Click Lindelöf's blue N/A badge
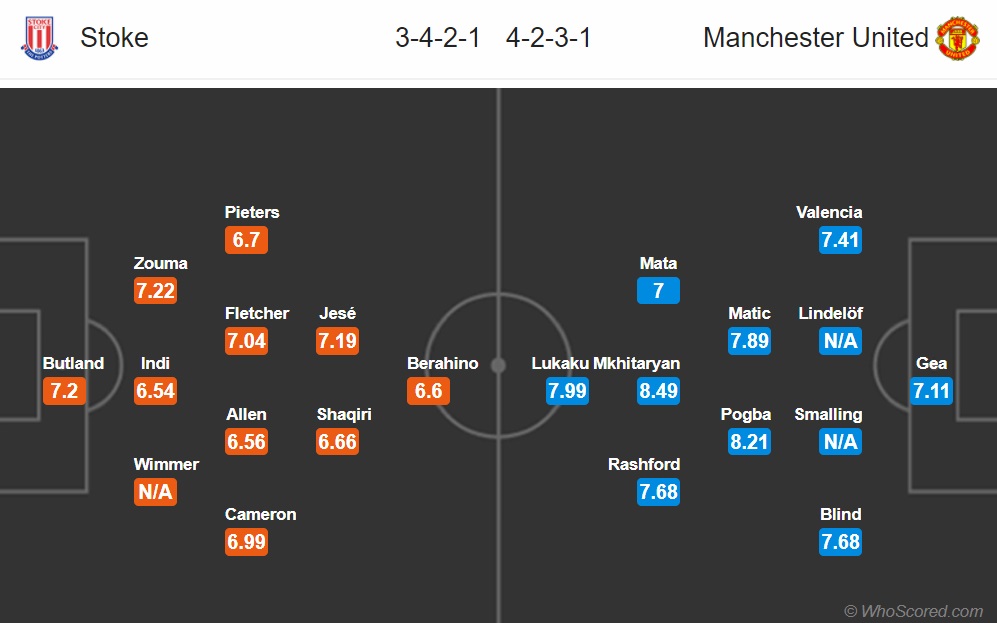 tap(841, 341)
